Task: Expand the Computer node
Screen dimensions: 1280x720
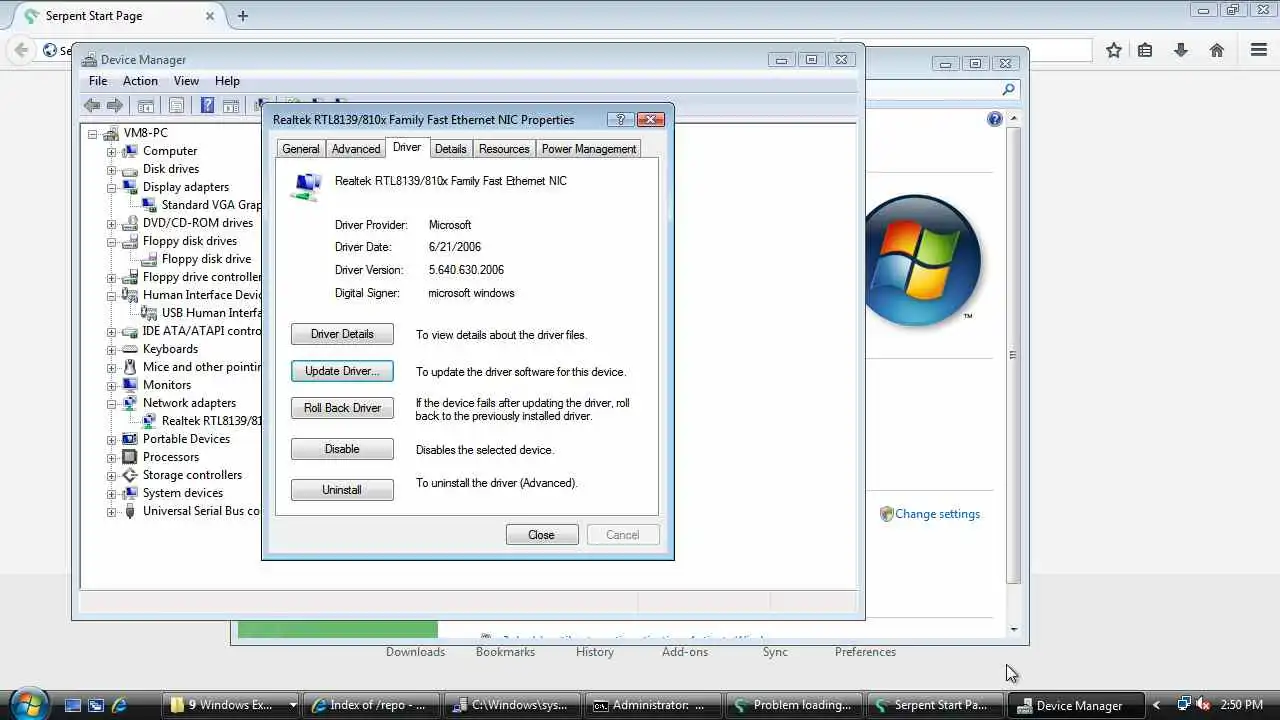Action: tap(112, 152)
